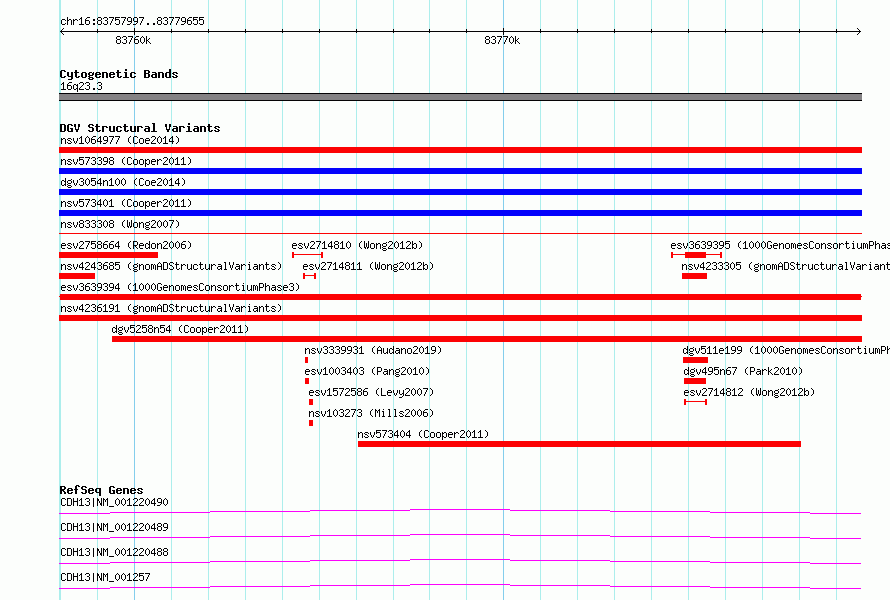Open variant esv2714811 (Wong2012b) label
Image resolution: width=890 pixels, height=600 pixels.
click(x=368, y=266)
